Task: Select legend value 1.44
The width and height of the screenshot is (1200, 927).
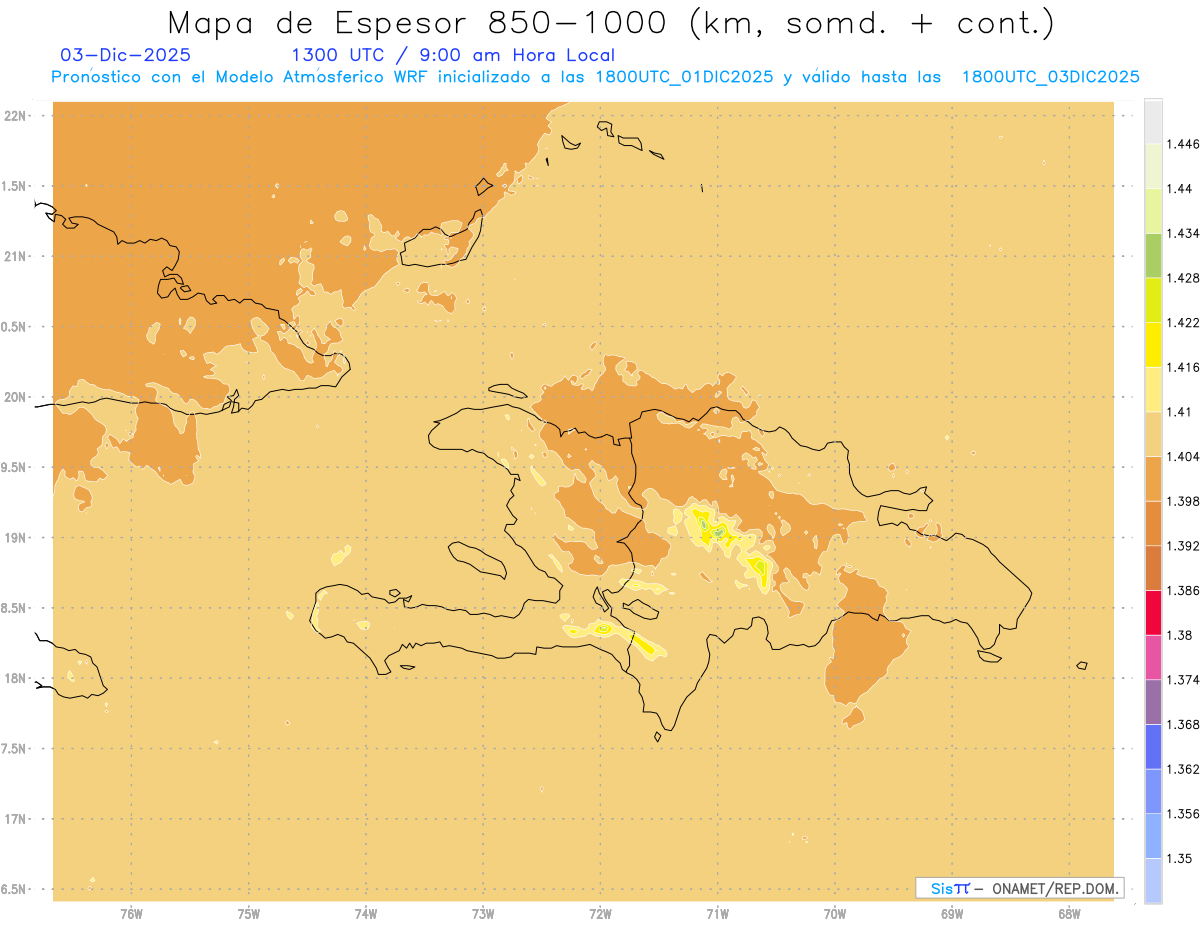Action: (x=1178, y=189)
